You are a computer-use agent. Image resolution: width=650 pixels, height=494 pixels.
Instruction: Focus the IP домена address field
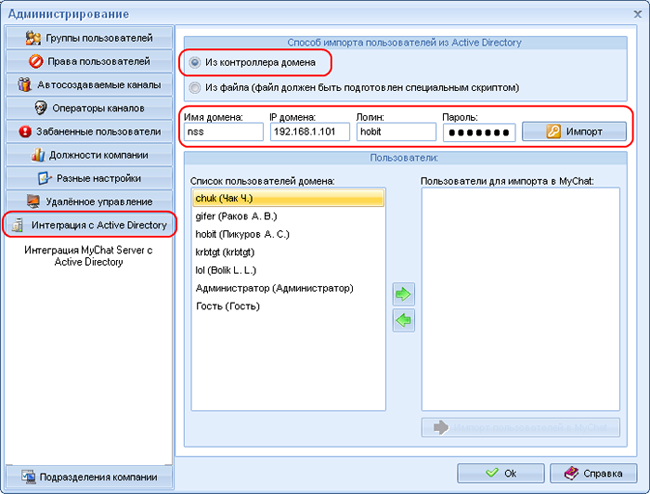(x=307, y=133)
